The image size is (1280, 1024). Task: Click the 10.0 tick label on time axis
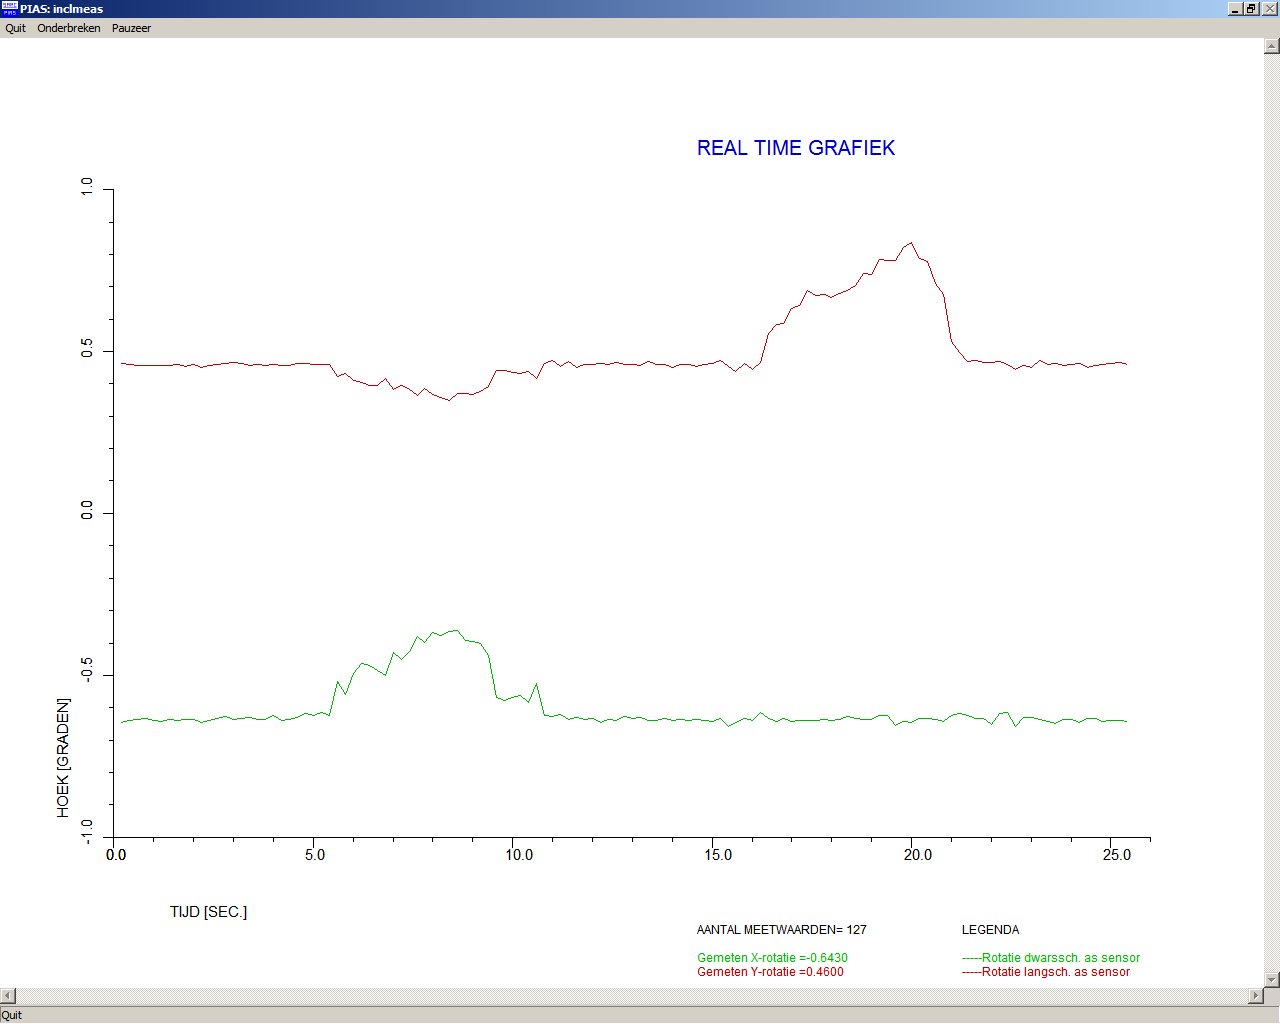[519, 855]
